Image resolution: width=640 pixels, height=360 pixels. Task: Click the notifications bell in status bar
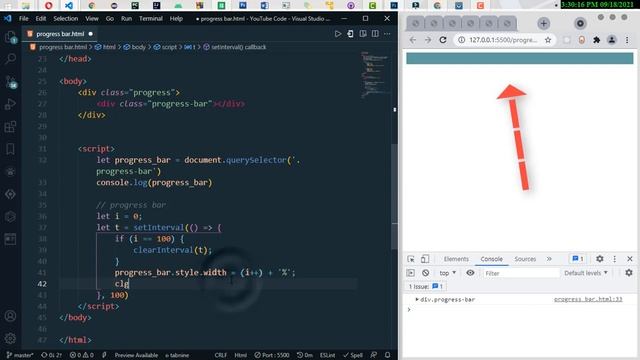[387, 355]
